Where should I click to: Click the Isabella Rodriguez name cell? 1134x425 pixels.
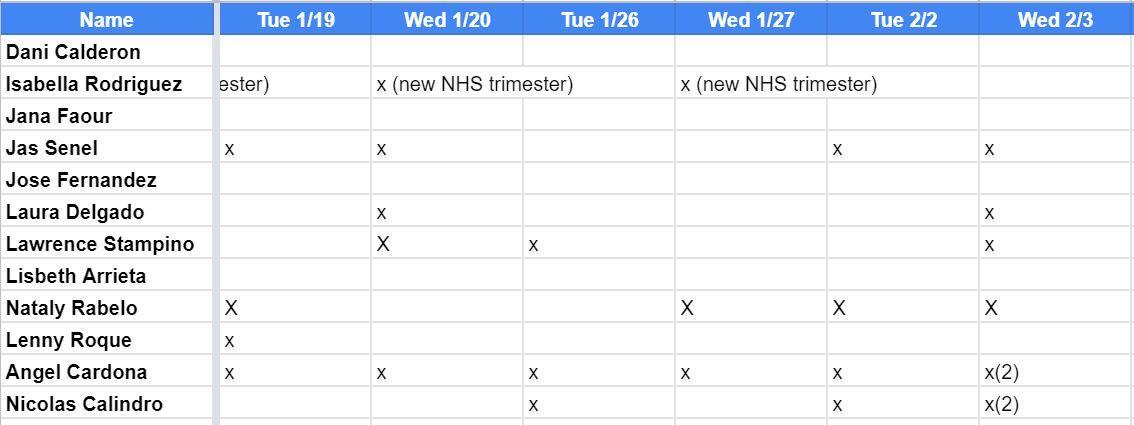click(106, 84)
